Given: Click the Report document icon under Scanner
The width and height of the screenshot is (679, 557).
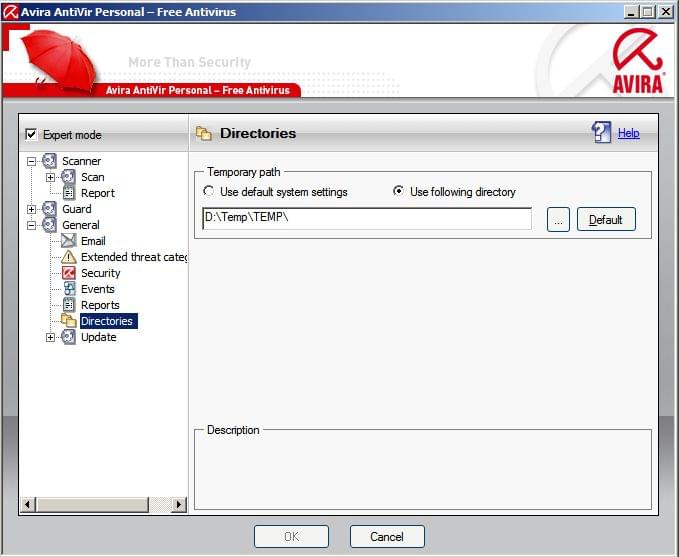Looking at the screenshot, I should point(68,193).
